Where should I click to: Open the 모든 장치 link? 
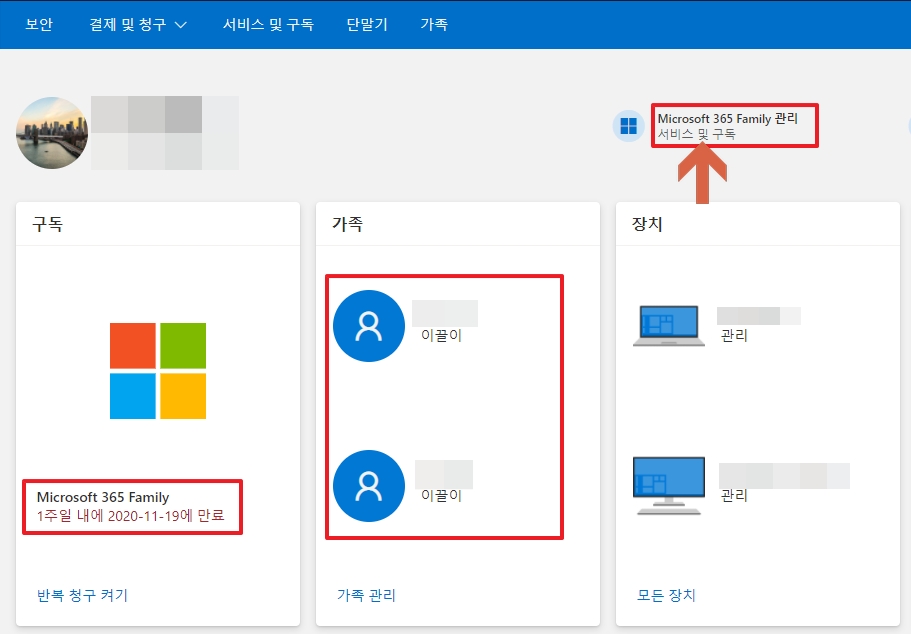pyautogui.click(x=666, y=595)
